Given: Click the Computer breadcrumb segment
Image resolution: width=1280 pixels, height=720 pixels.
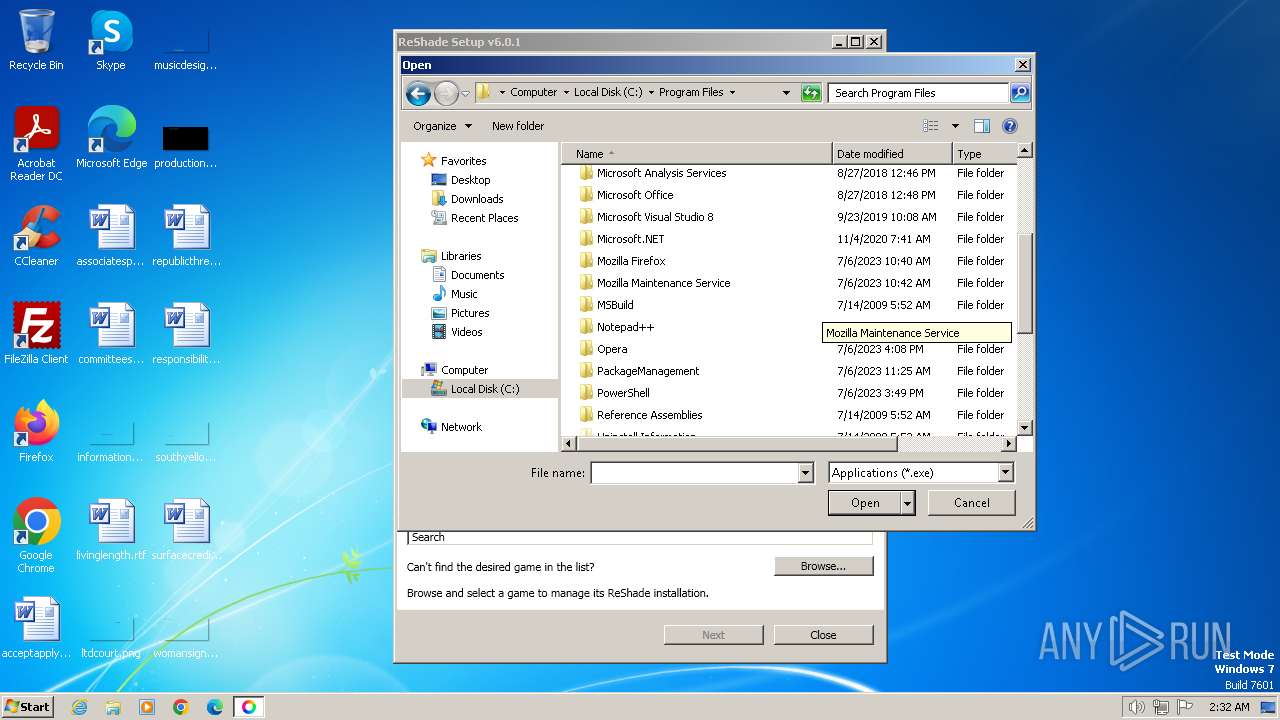Looking at the screenshot, I should tap(534, 92).
